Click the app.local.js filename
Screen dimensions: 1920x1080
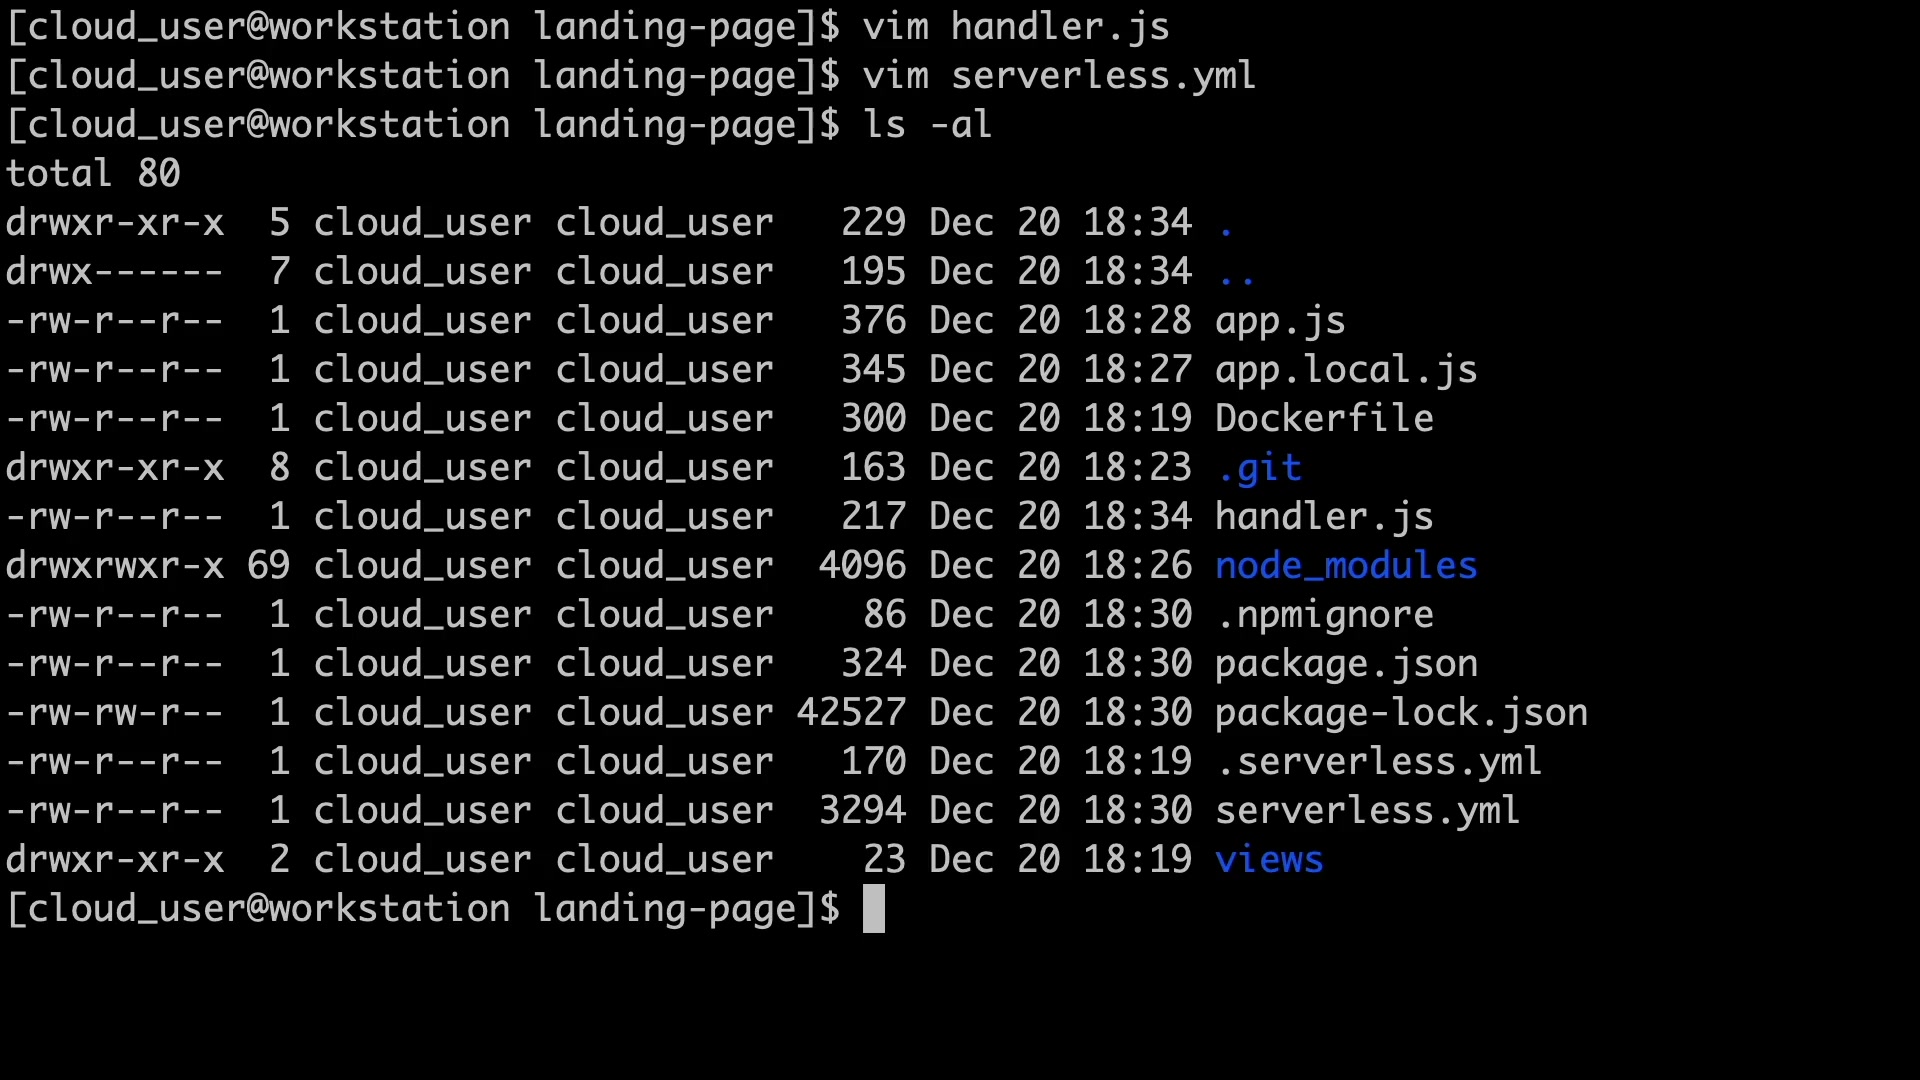[1345, 370]
